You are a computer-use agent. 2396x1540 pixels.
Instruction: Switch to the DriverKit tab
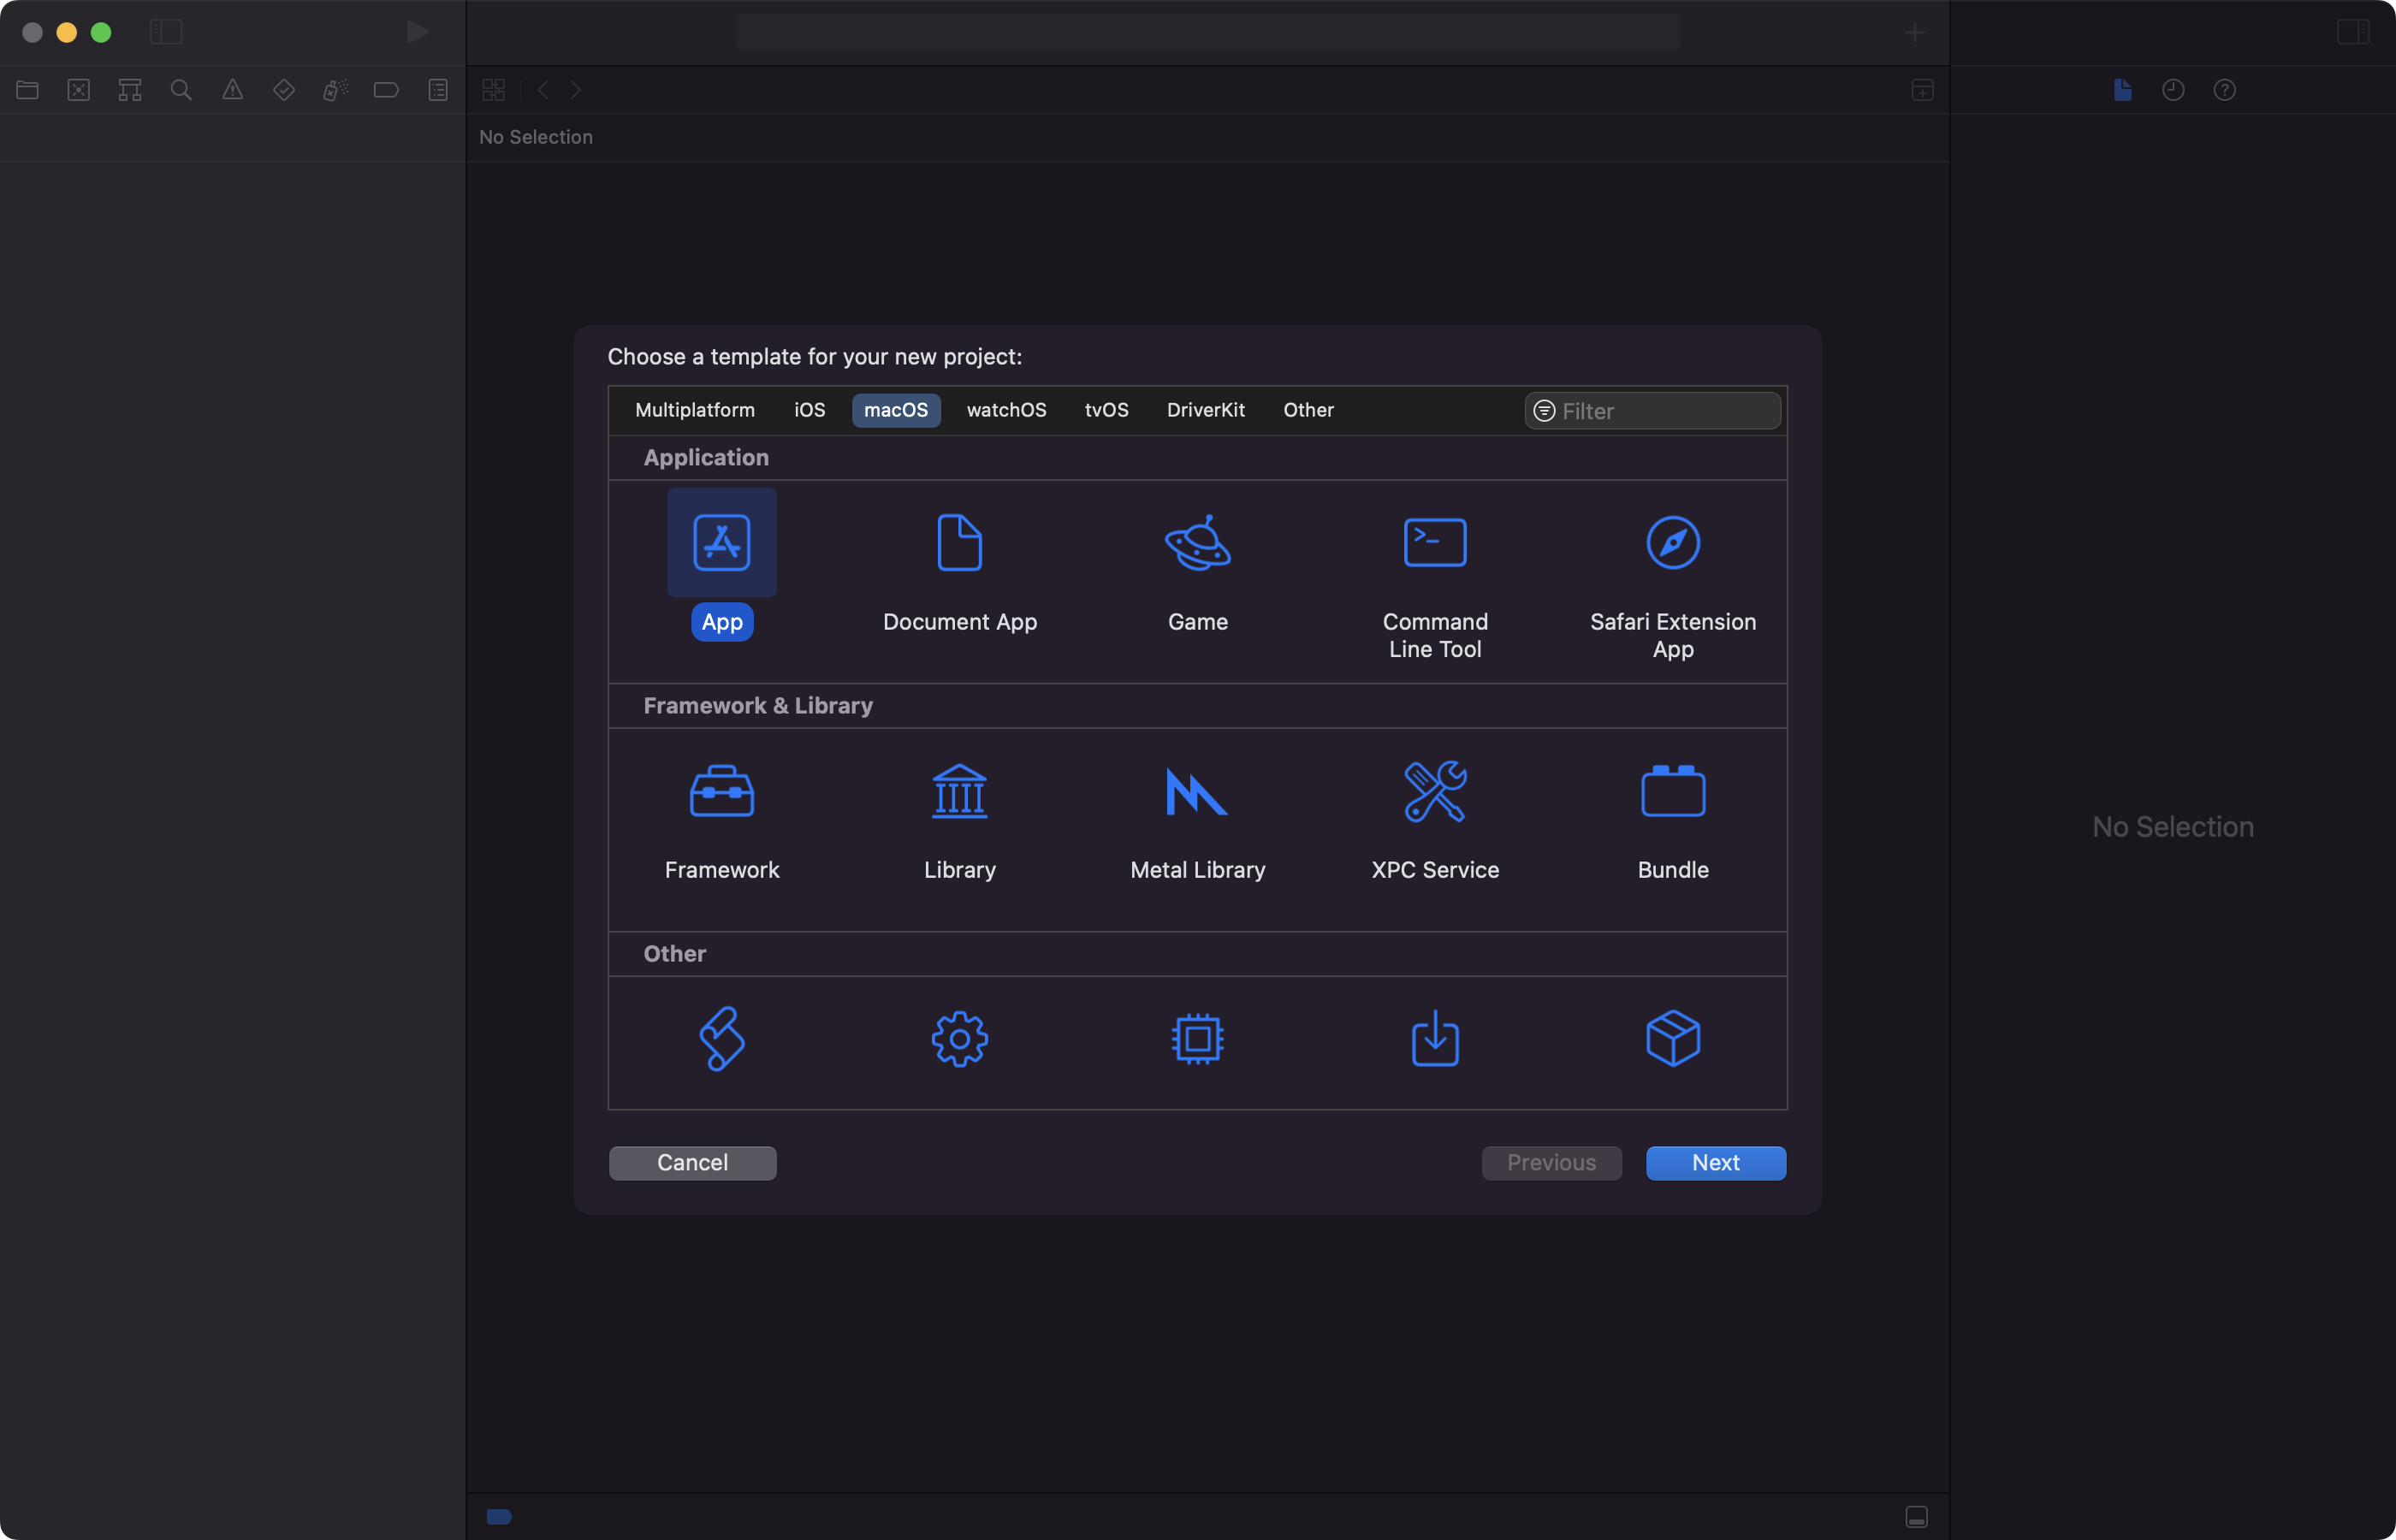click(x=1205, y=410)
